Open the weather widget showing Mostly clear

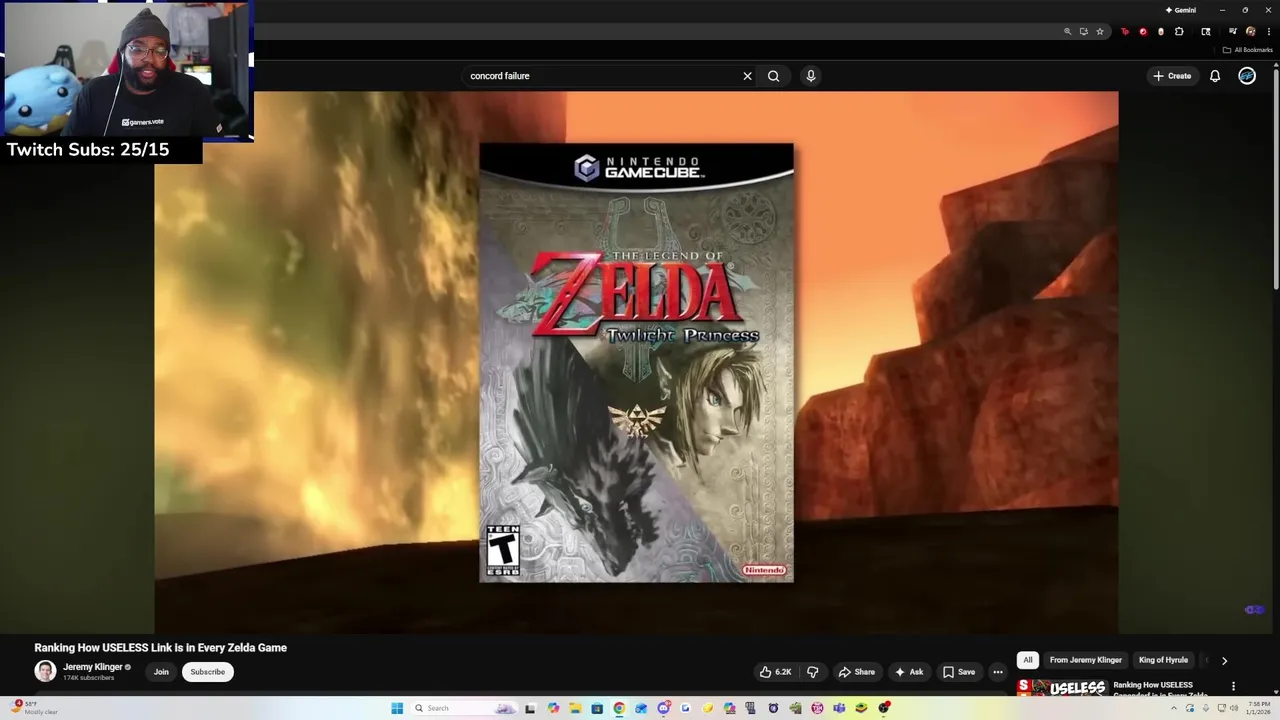(x=35, y=708)
